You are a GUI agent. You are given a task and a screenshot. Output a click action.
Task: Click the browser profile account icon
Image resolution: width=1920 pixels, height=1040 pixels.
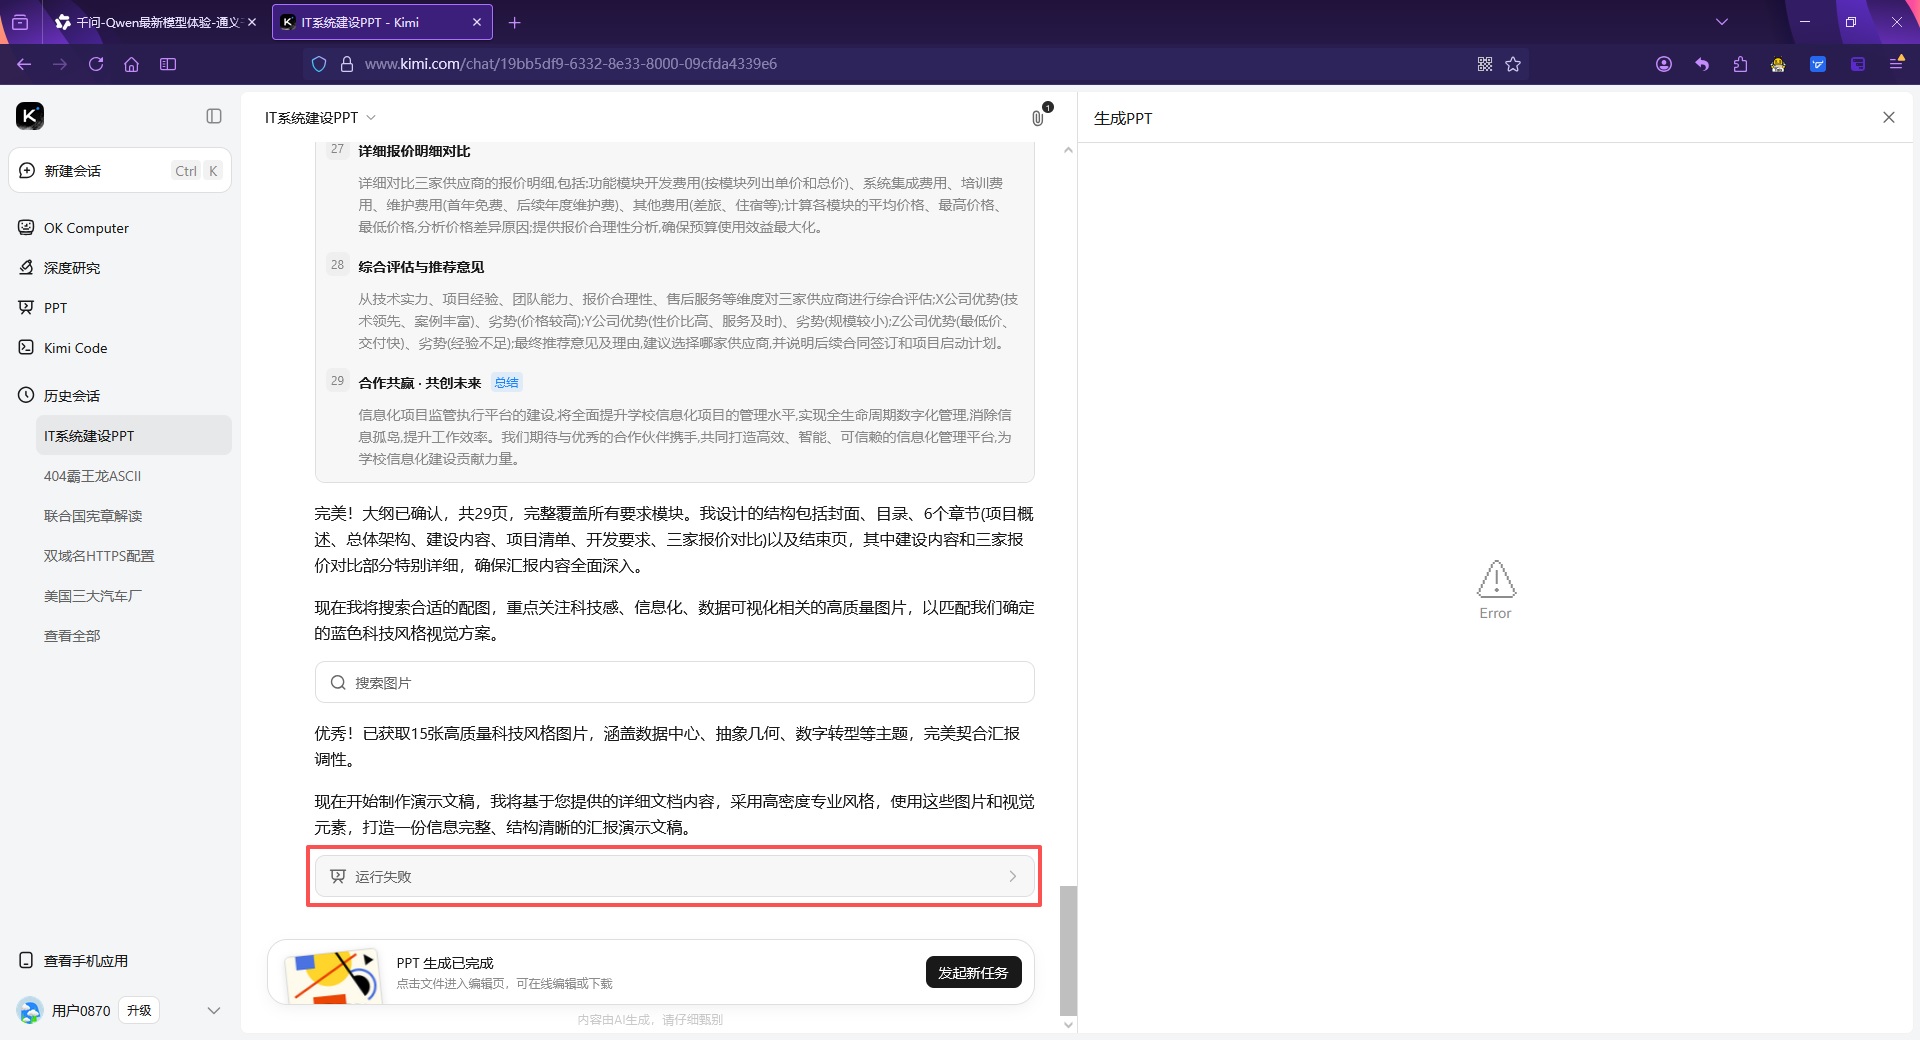1663,63
